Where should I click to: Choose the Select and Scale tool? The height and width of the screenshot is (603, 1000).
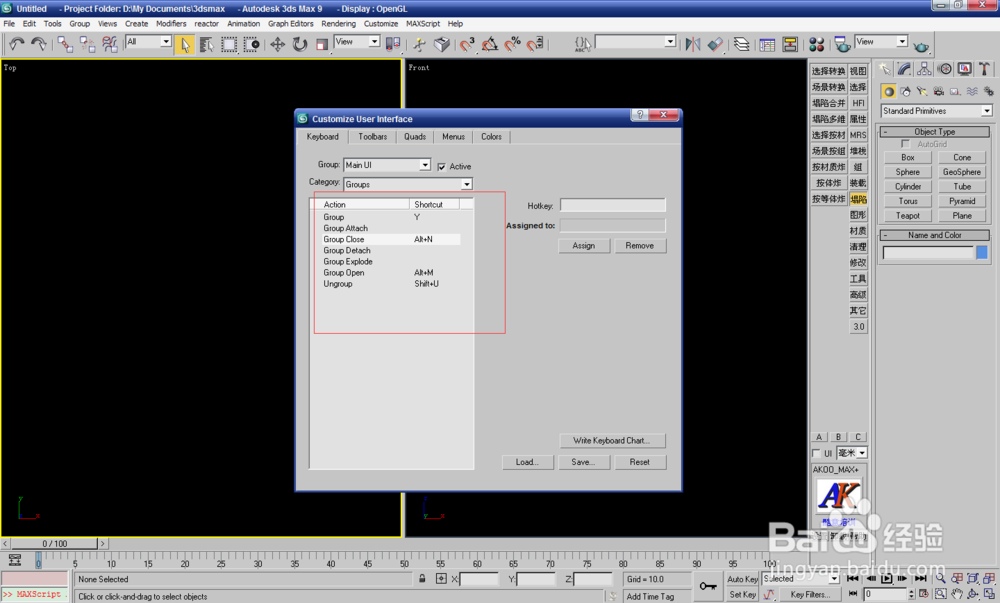pyautogui.click(x=322, y=44)
